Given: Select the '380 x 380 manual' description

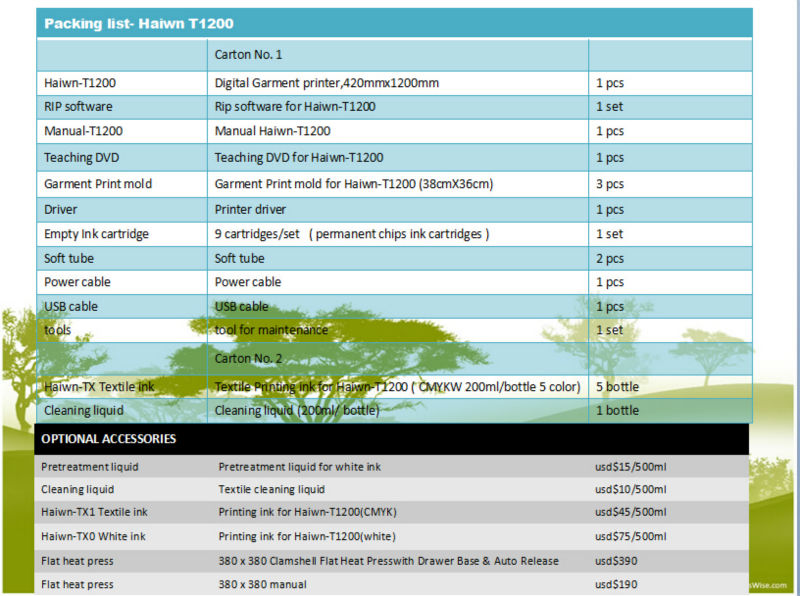Looking at the screenshot, I should coord(263,584).
